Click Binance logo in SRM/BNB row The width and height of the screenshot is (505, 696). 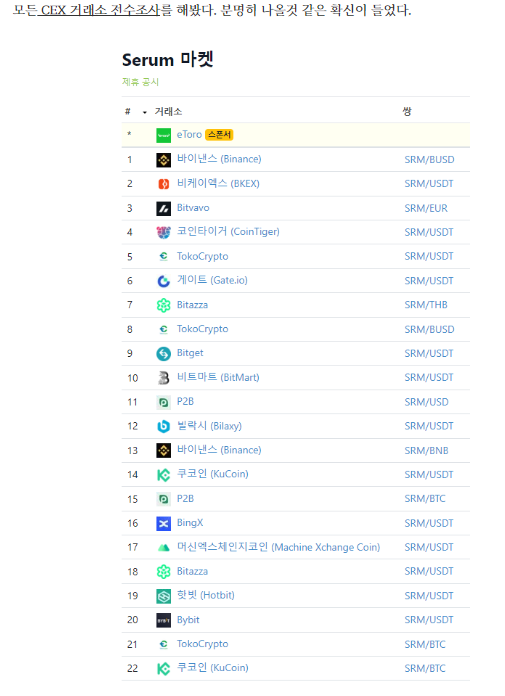pos(163,451)
